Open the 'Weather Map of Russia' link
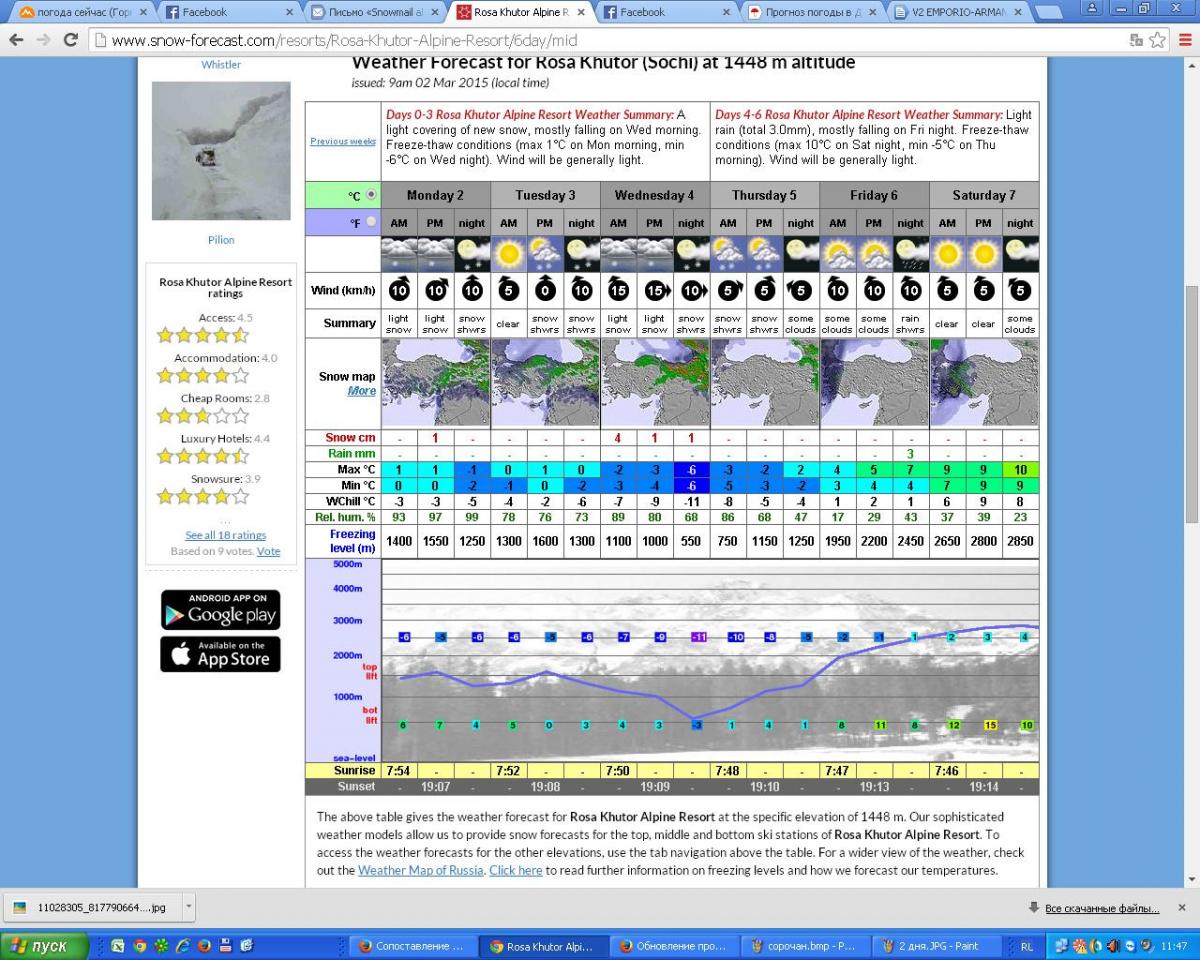This screenshot has width=1200, height=960. [x=421, y=870]
